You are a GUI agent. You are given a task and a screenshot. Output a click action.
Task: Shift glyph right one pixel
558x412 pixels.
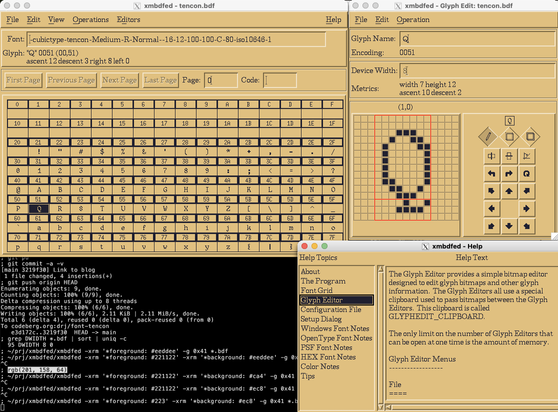[x=526, y=208]
